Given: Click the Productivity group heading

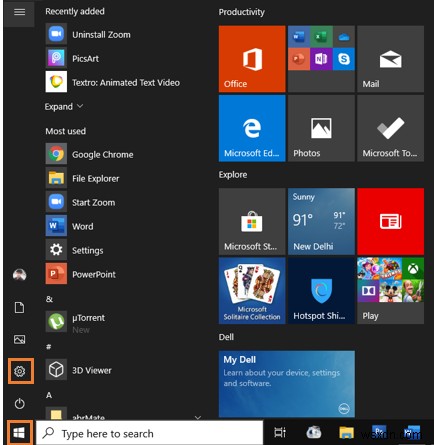Looking at the screenshot, I should click(x=242, y=12).
